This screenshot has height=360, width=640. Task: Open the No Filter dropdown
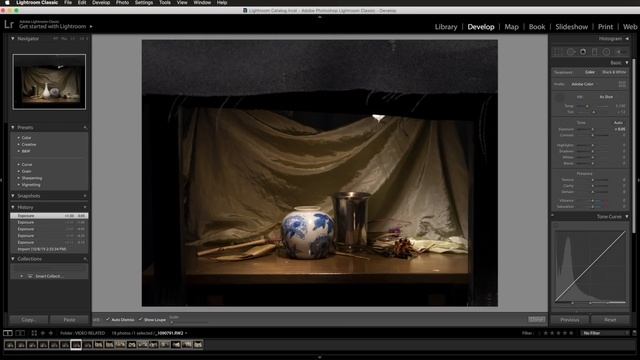coord(605,333)
